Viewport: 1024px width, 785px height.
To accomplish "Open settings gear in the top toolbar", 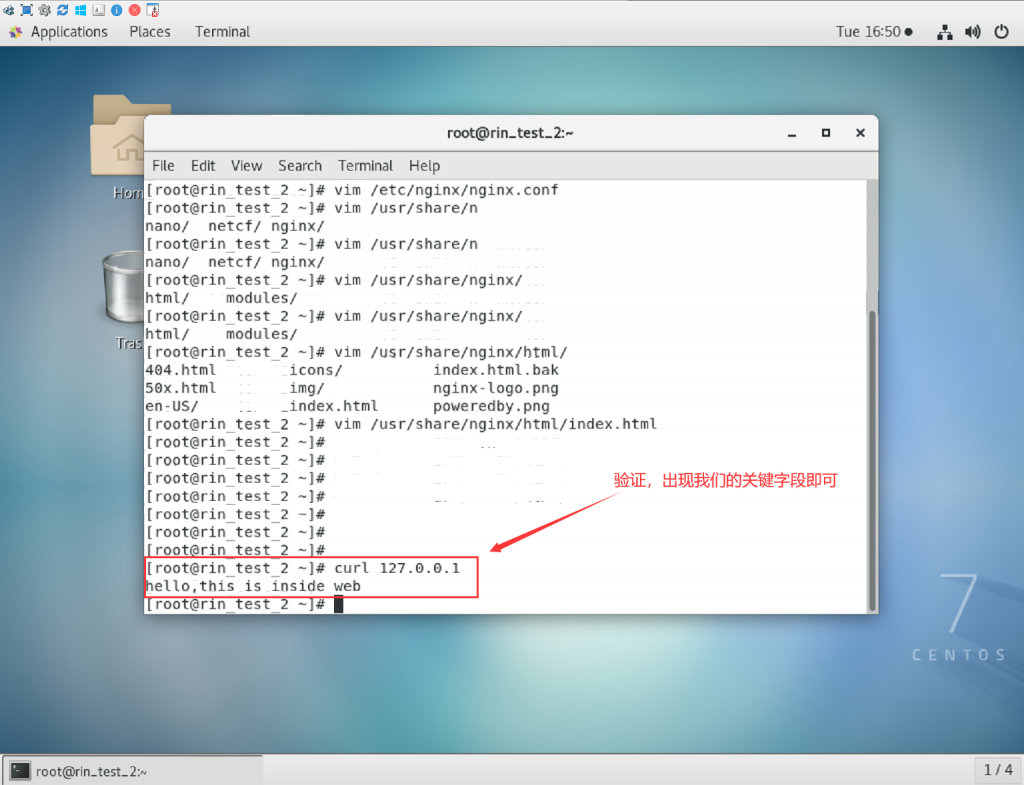I will (x=45, y=10).
